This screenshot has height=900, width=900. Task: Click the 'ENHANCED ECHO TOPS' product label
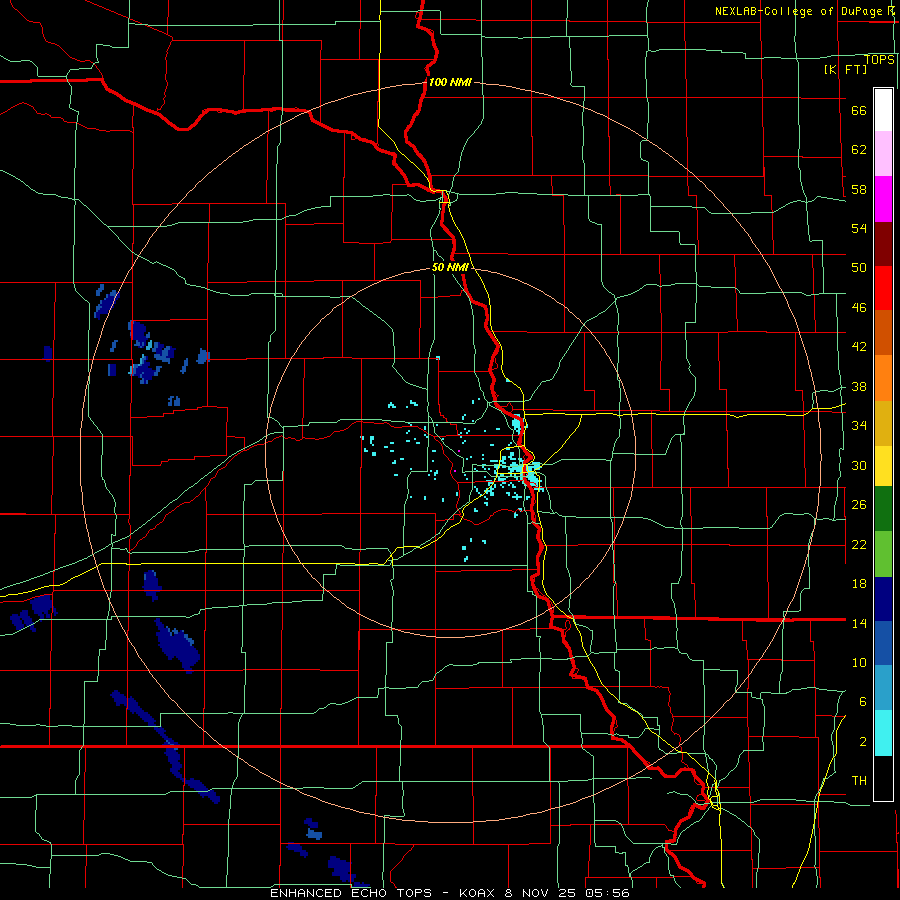[351, 893]
